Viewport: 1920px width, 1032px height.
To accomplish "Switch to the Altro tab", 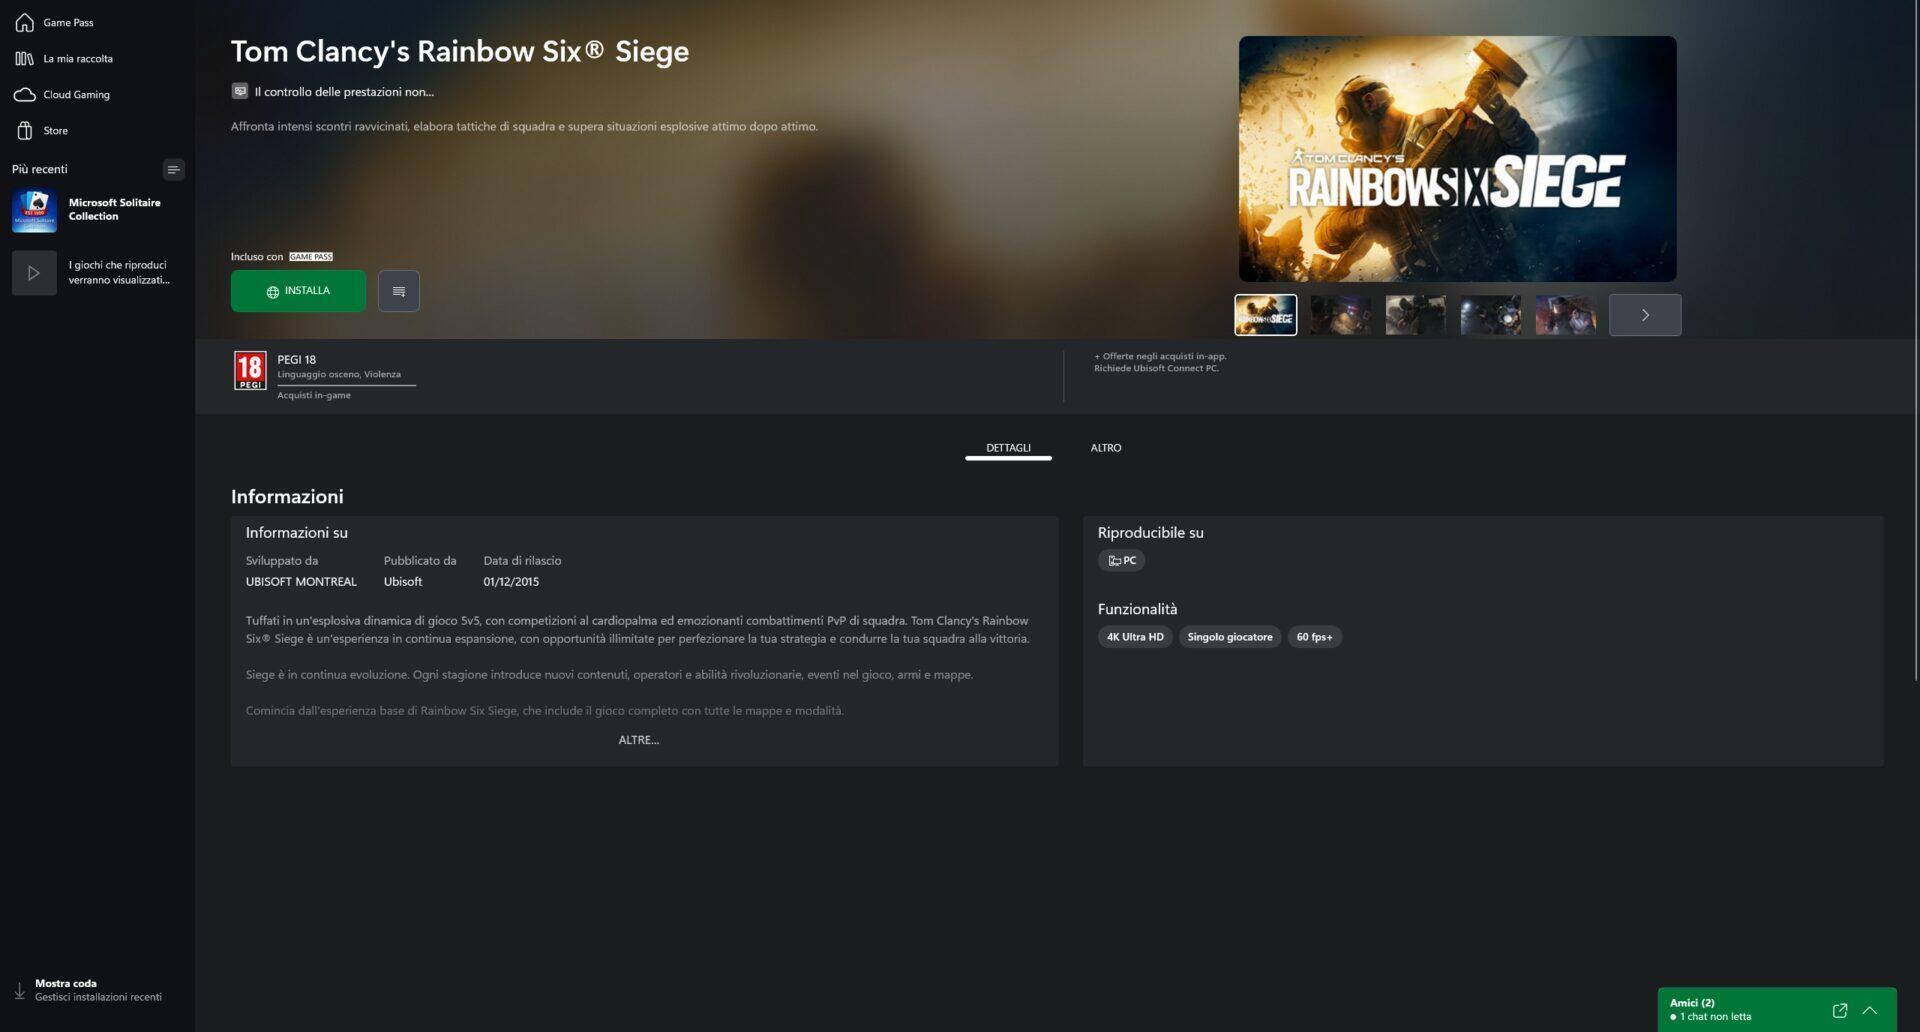I will click(x=1106, y=448).
